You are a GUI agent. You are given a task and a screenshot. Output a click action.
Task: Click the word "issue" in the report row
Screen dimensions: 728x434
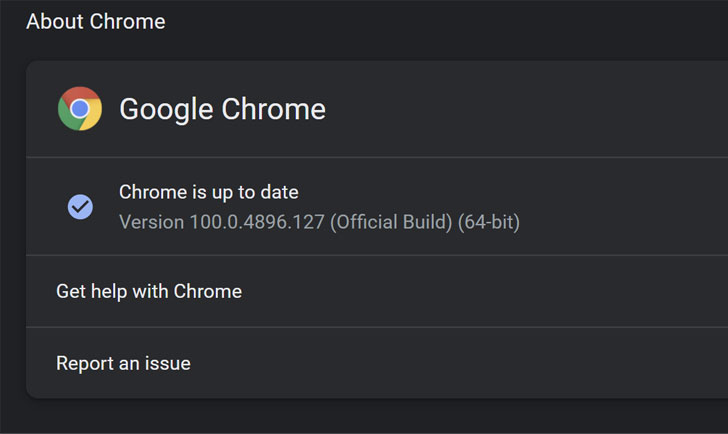167,363
